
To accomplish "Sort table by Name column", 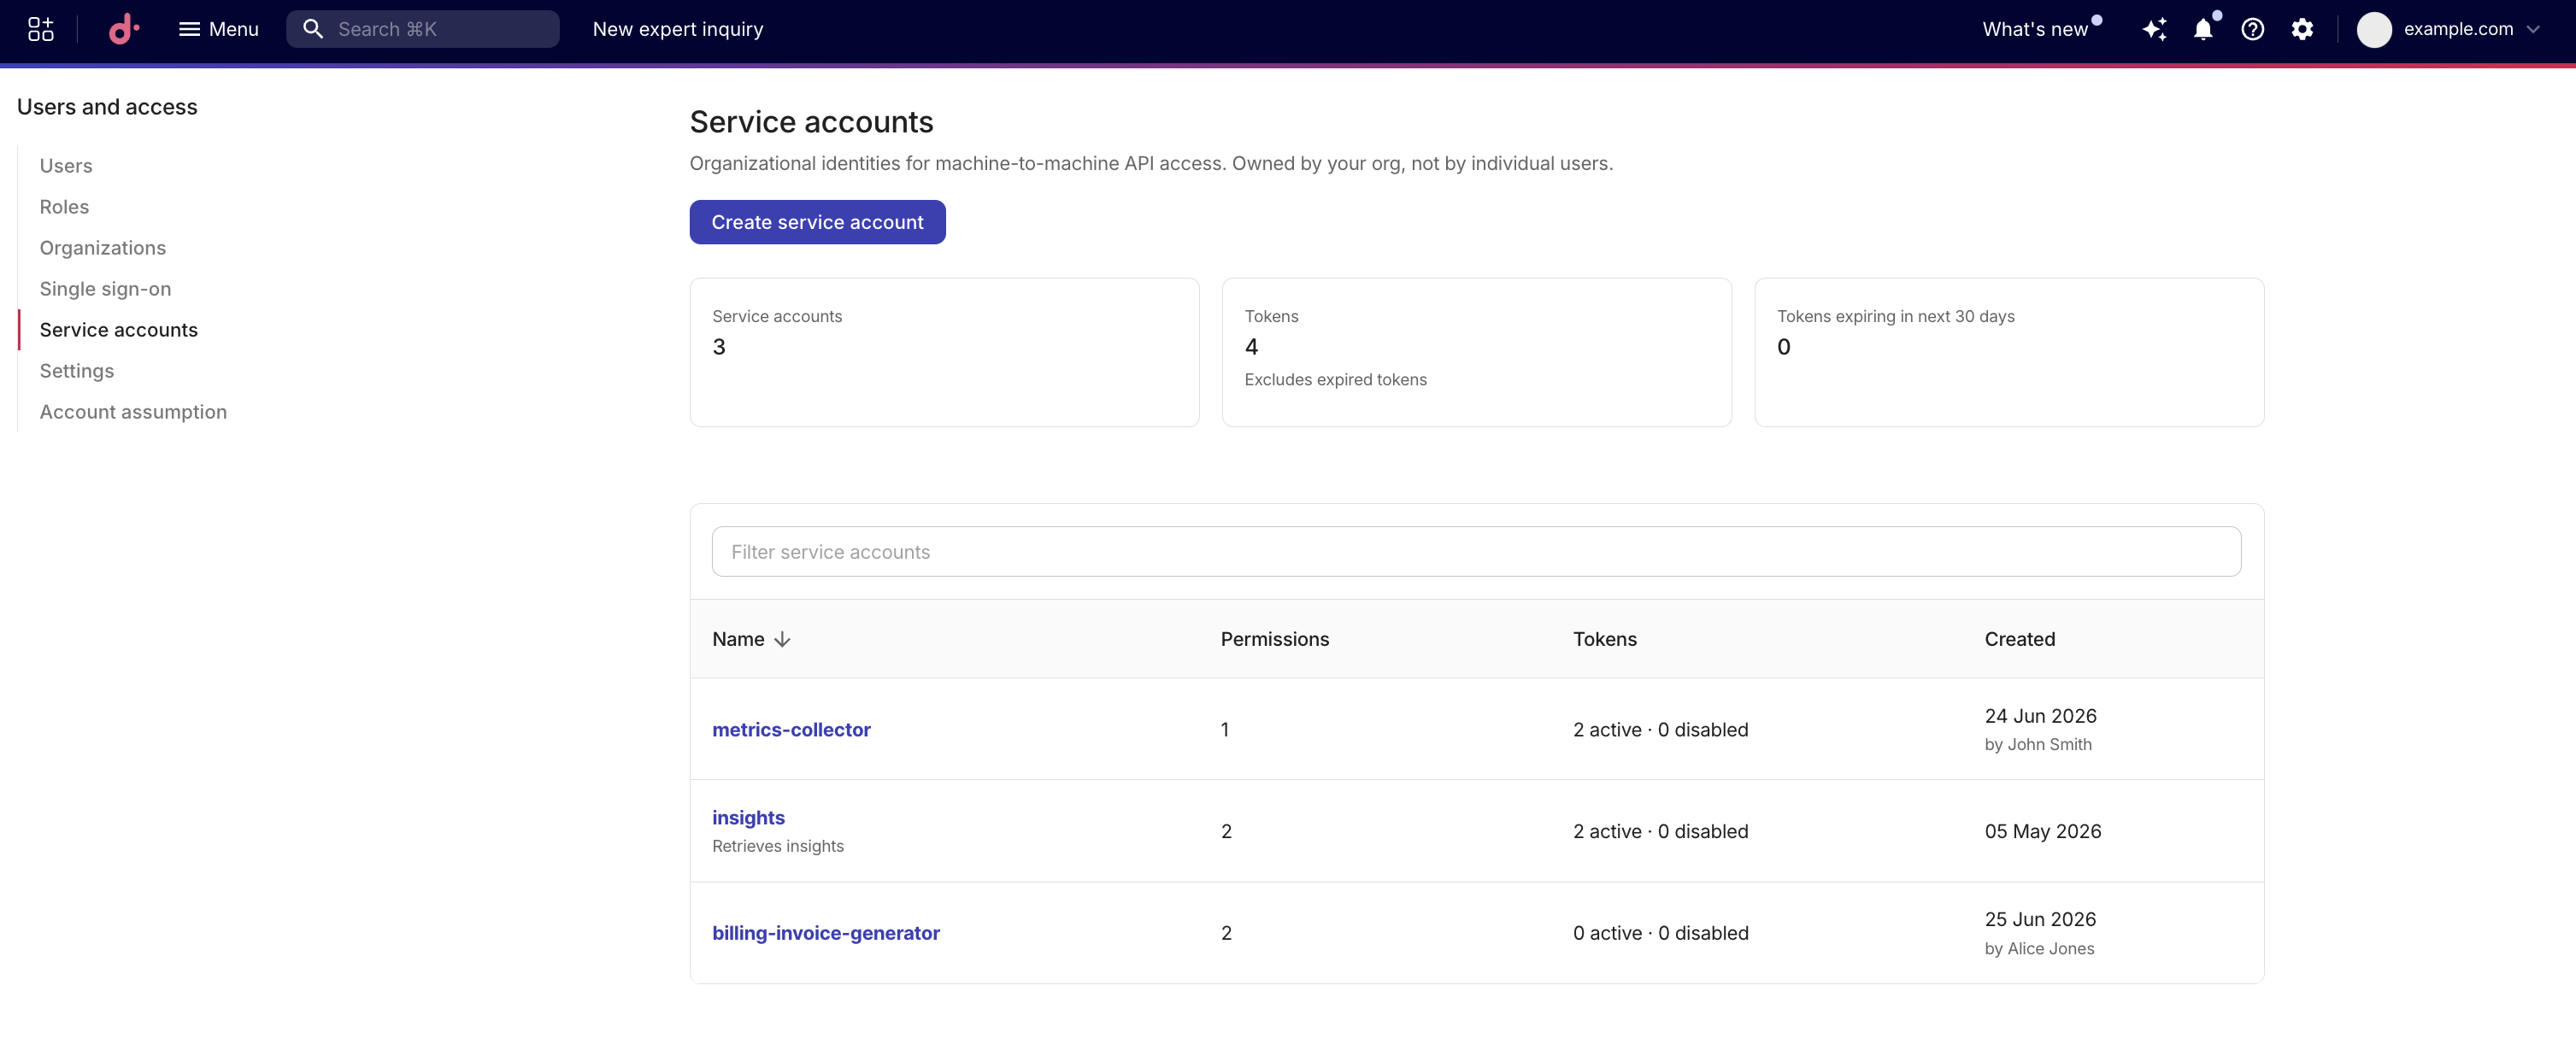I will [x=752, y=639].
